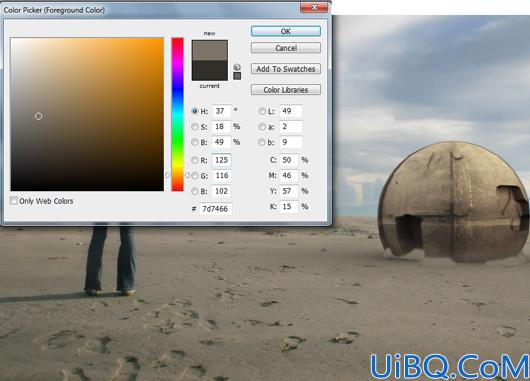This screenshot has height=381, width=530.
Task: Enable Only Web Colors checkbox
Action: [x=14, y=200]
